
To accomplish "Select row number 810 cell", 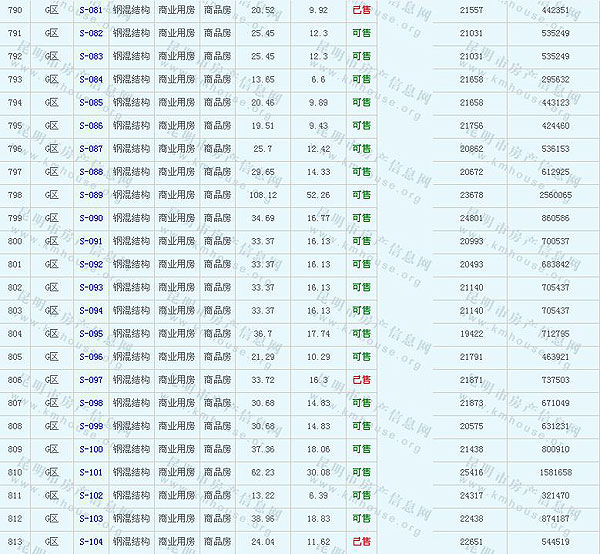I will [14, 473].
